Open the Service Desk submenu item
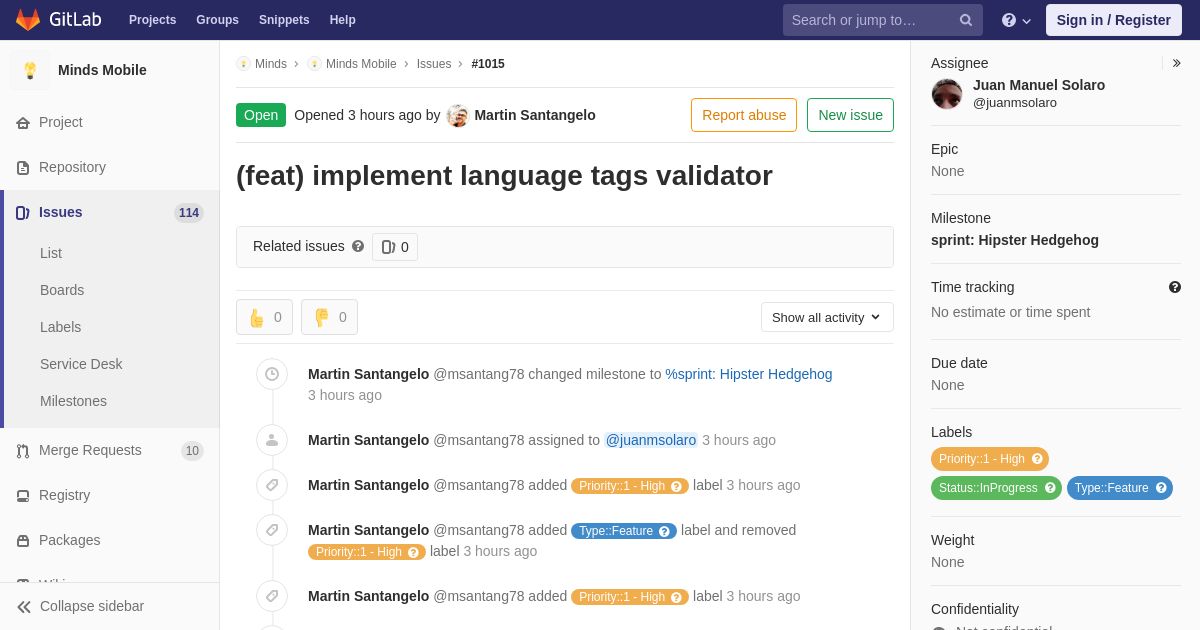This screenshot has width=1200, height=630. [x=81, y=364]
